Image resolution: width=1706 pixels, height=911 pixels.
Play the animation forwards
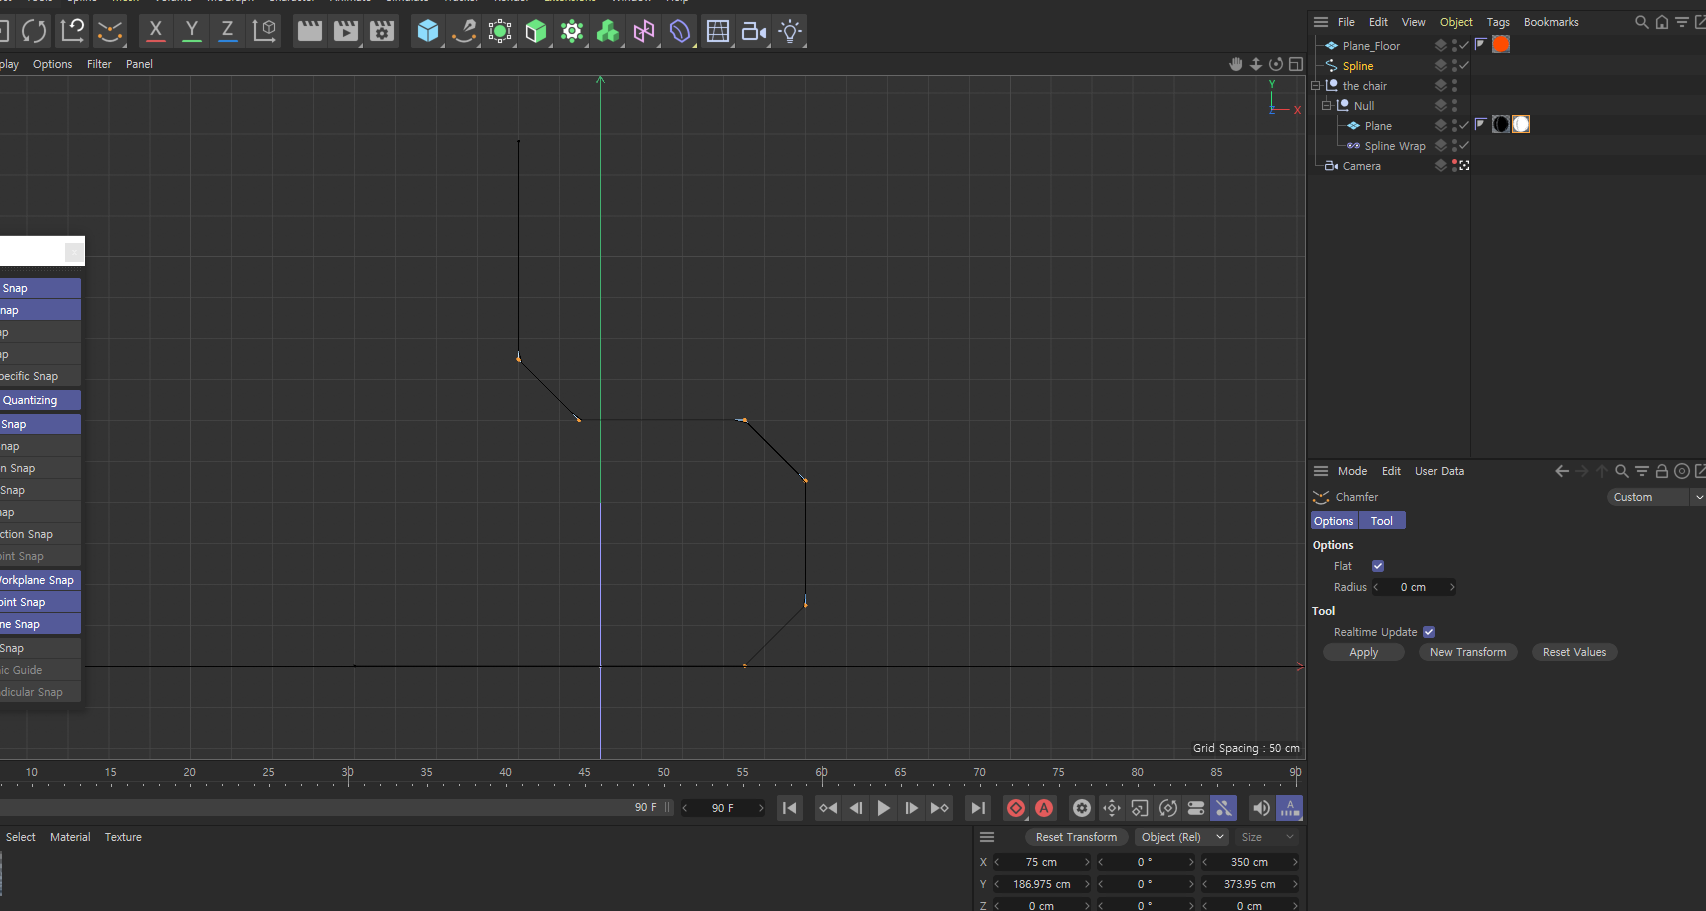click(884, 808)
